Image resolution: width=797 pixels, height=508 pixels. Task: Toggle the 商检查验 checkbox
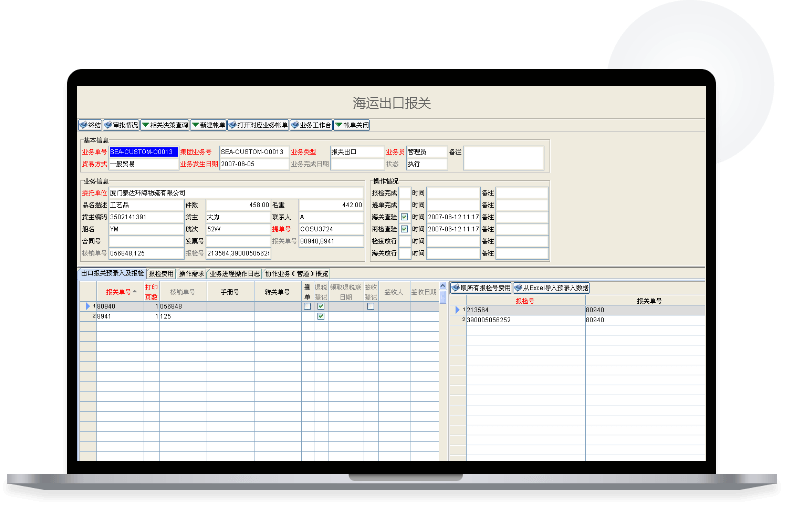(404, 229)
